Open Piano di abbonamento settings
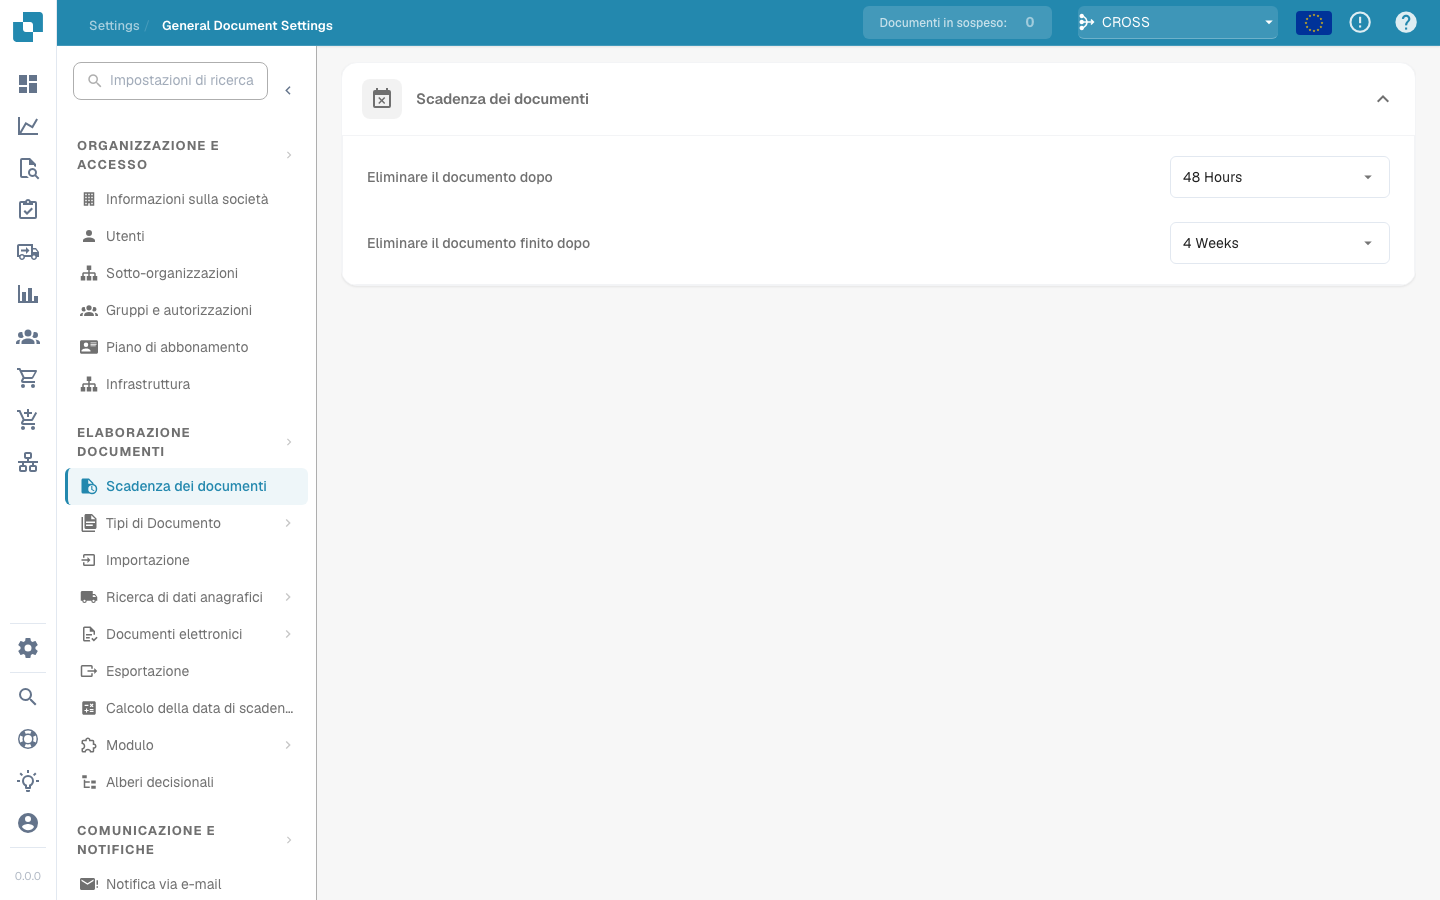The height and width of the screenshot is (900, 1440). pyautogui.click(x=187, y=347)
